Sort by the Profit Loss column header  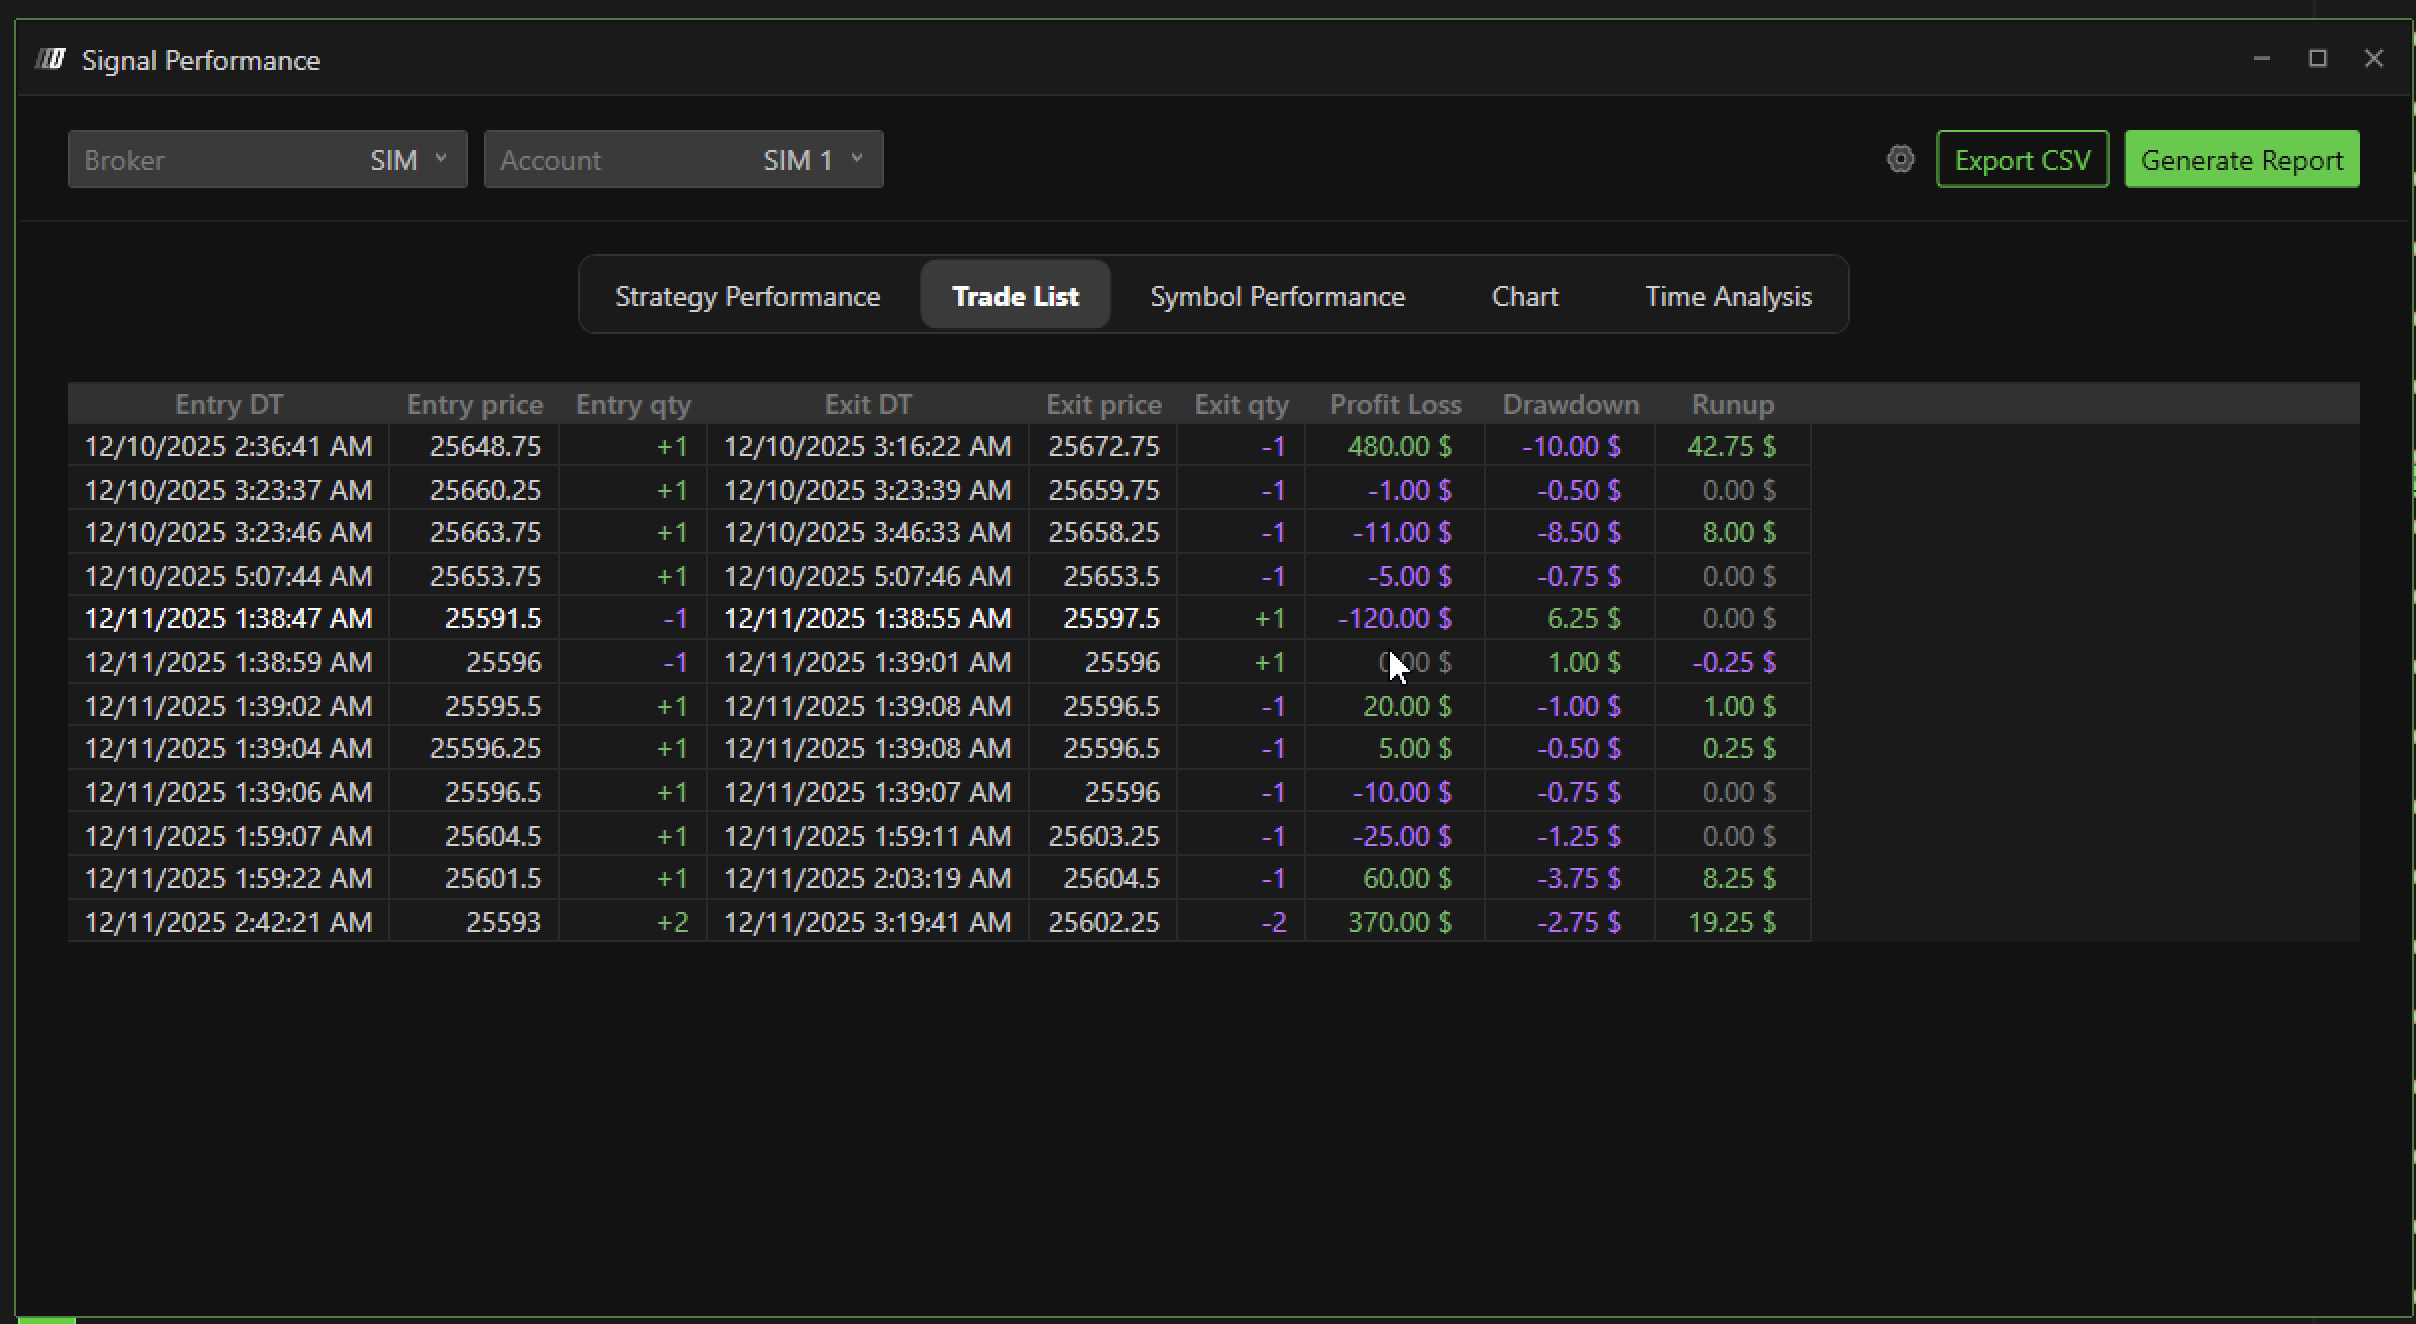point(1395,404)
